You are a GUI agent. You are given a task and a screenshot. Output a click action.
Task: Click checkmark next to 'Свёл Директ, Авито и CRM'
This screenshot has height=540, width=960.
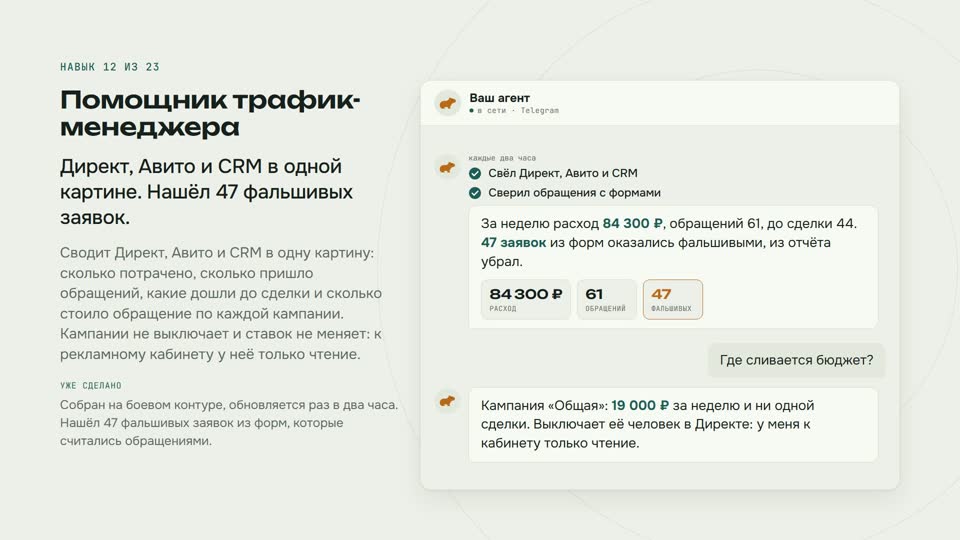474,173
